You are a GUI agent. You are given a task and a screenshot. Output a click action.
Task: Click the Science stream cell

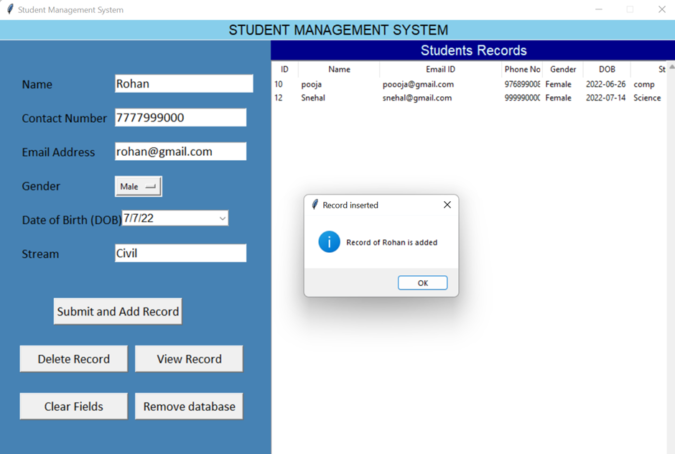[x=647, y=98]
